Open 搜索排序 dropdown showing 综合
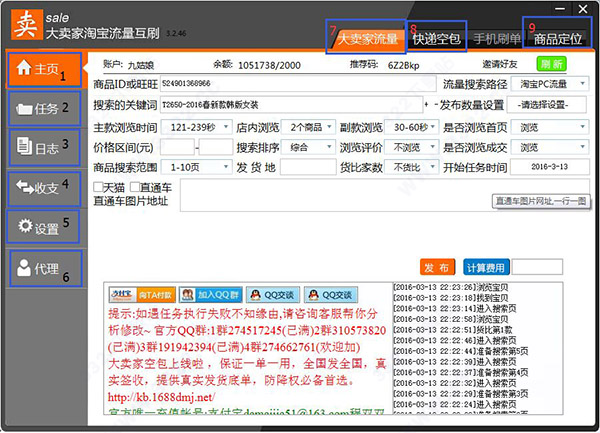The image size is (600, 433). (x=308, y=147)
